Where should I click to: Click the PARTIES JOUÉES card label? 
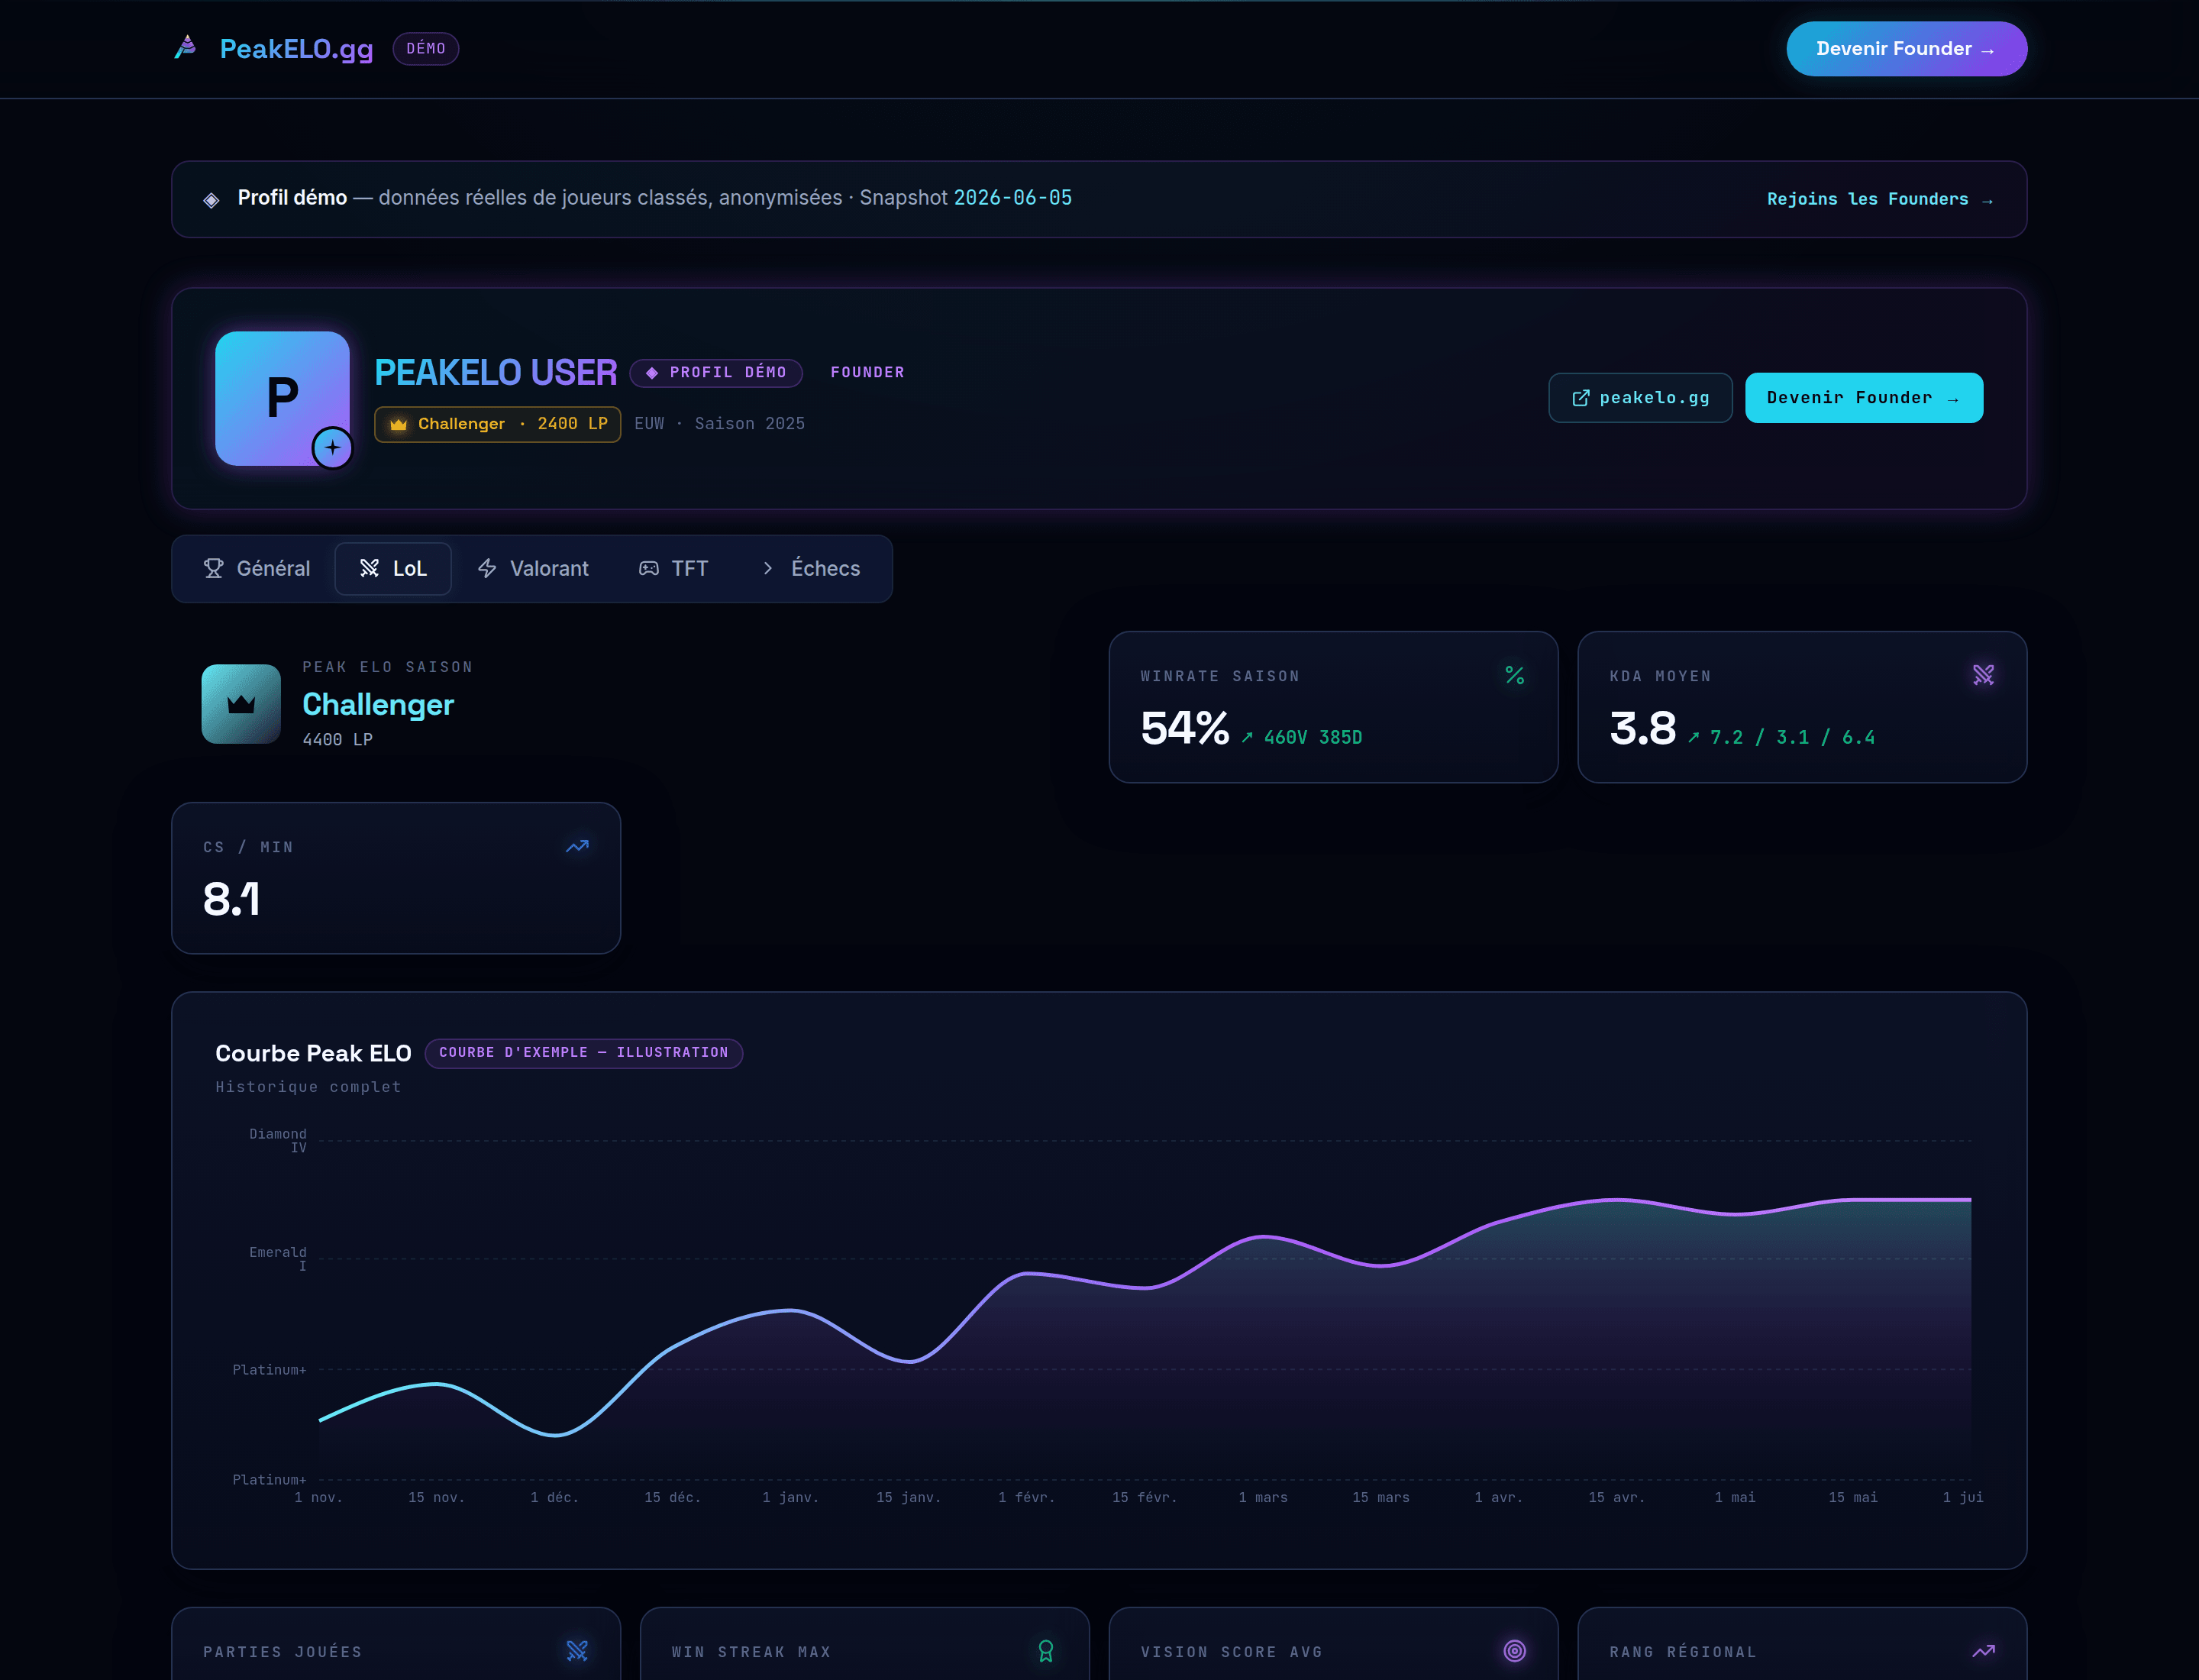point(283,1653)
